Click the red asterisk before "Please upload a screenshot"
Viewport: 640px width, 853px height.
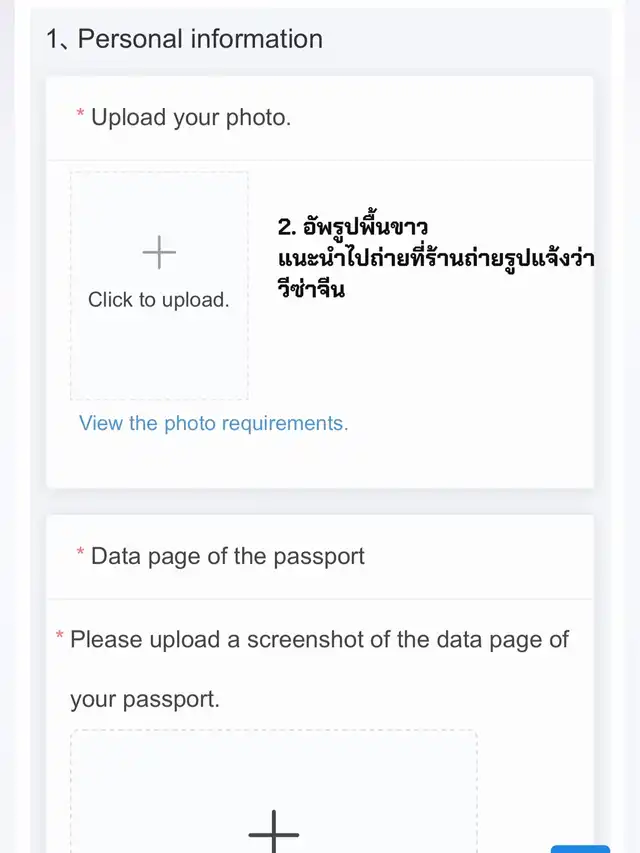tap(60, 638)
